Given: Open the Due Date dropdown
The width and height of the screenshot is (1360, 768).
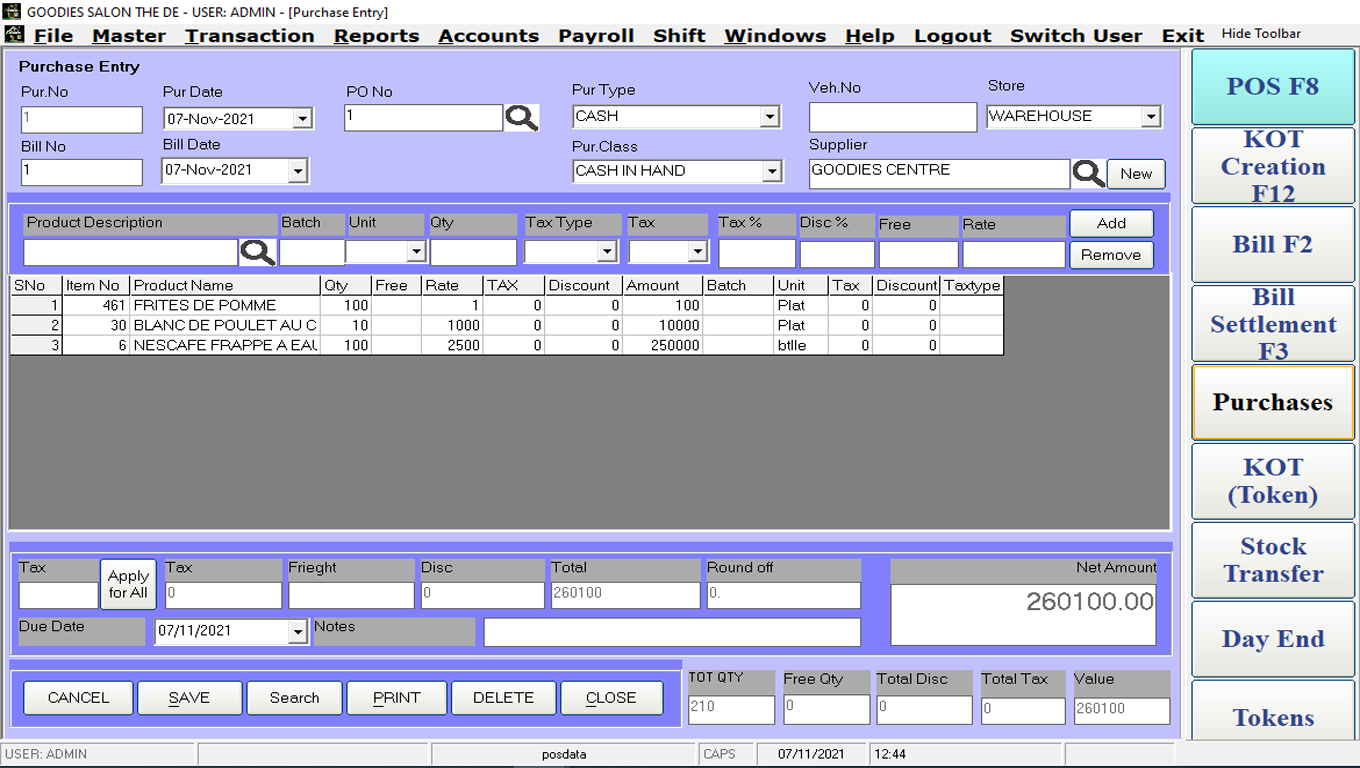Looking at the screenshot, I should pos(297,632).
